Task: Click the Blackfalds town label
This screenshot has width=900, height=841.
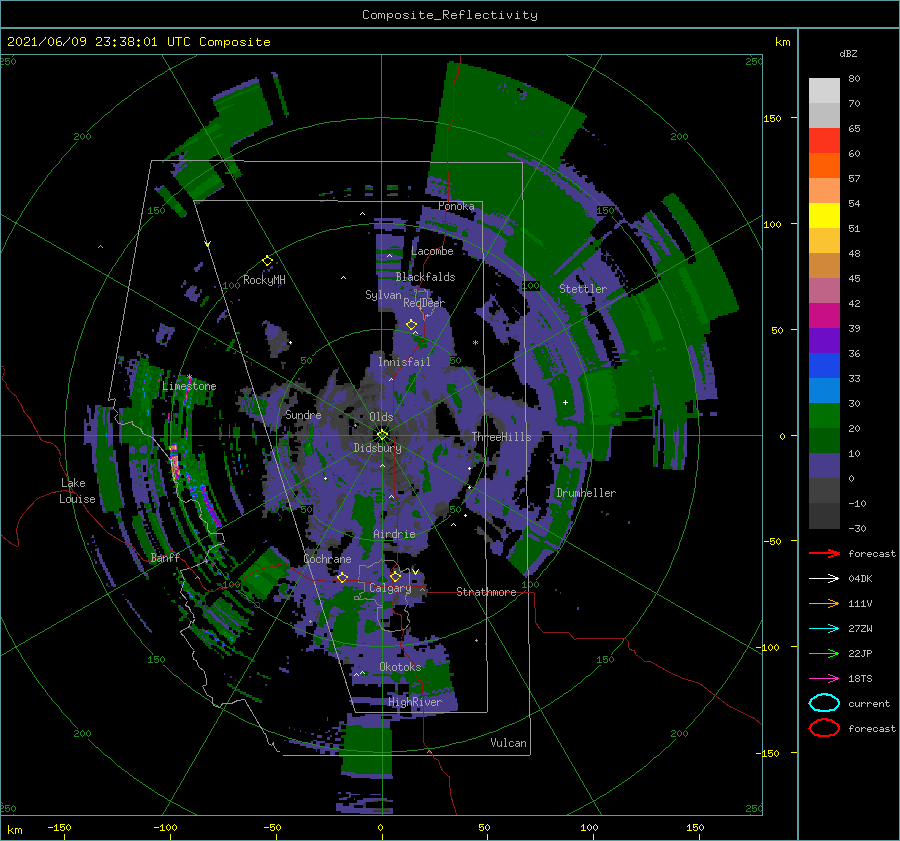Action: 425,277
